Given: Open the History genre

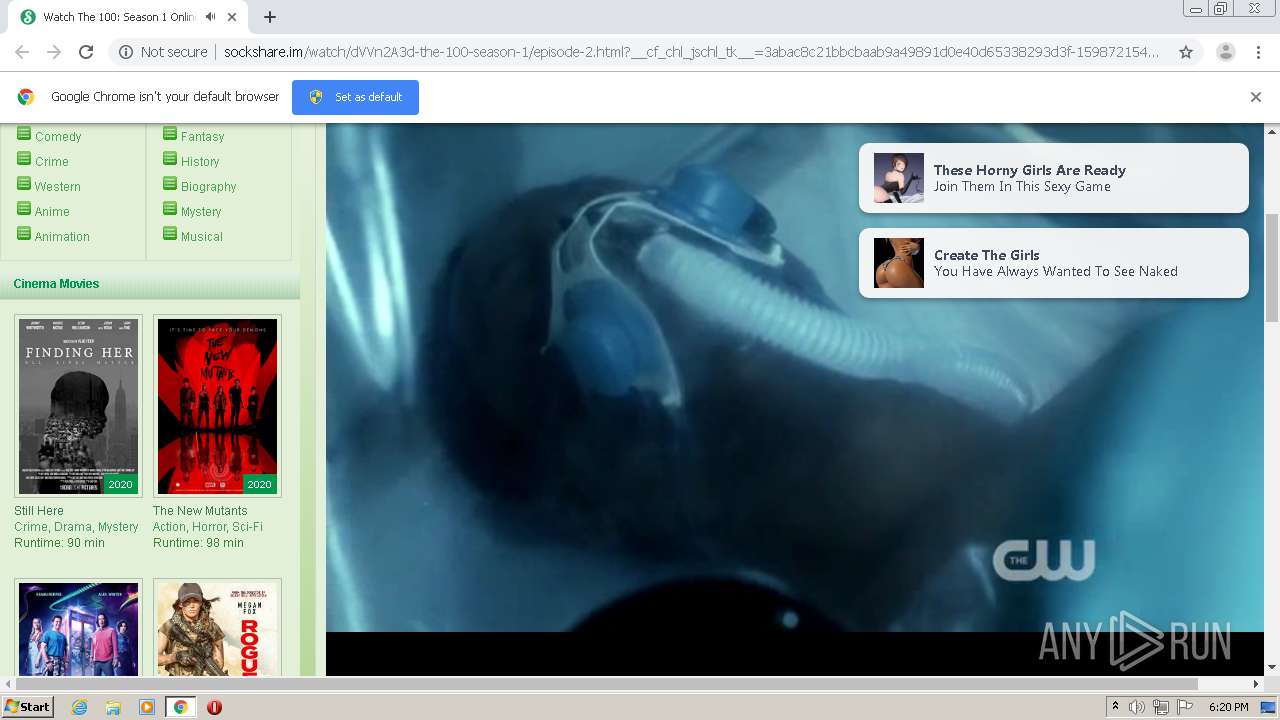Looking at the screenshot, I should click(200, 162).
